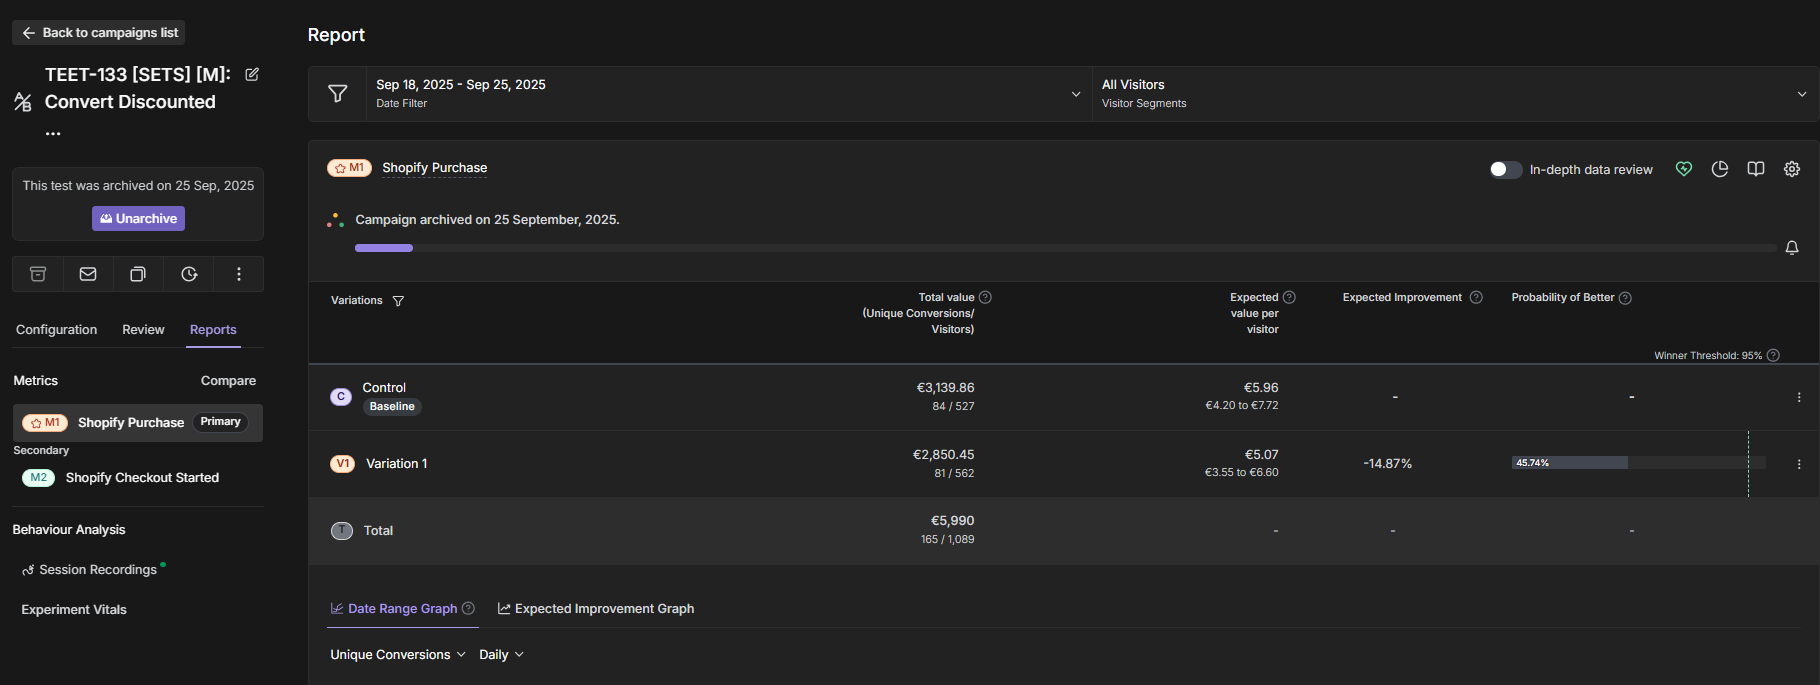This screenshot has width=1820, height=685.
Task: Click the 45.74% probability bar
Action: click(1570, 463)
